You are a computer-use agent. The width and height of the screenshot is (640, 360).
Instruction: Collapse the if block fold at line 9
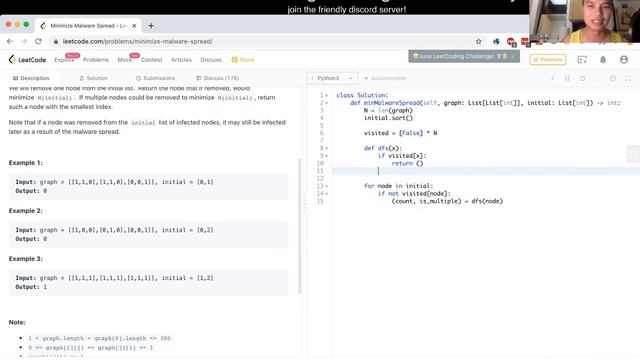click(327, 156)
